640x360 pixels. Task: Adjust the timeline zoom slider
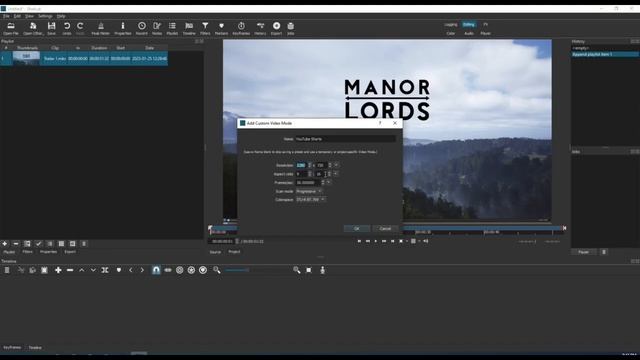click(257, 270)
